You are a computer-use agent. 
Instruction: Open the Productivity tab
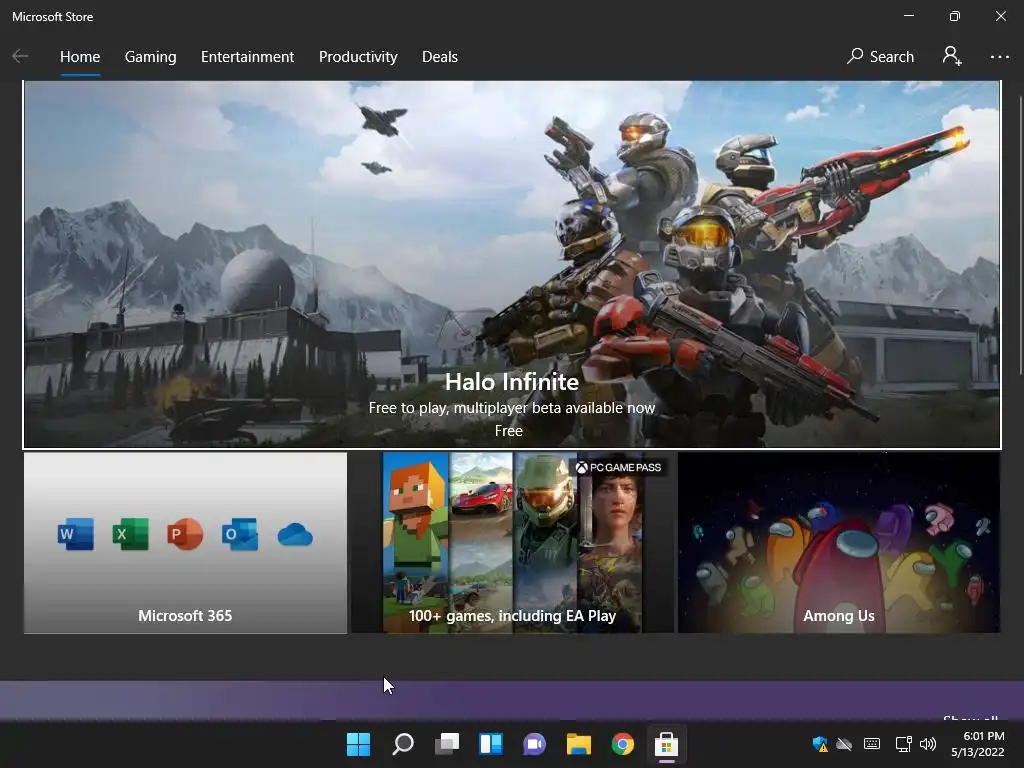pos(358,57)
